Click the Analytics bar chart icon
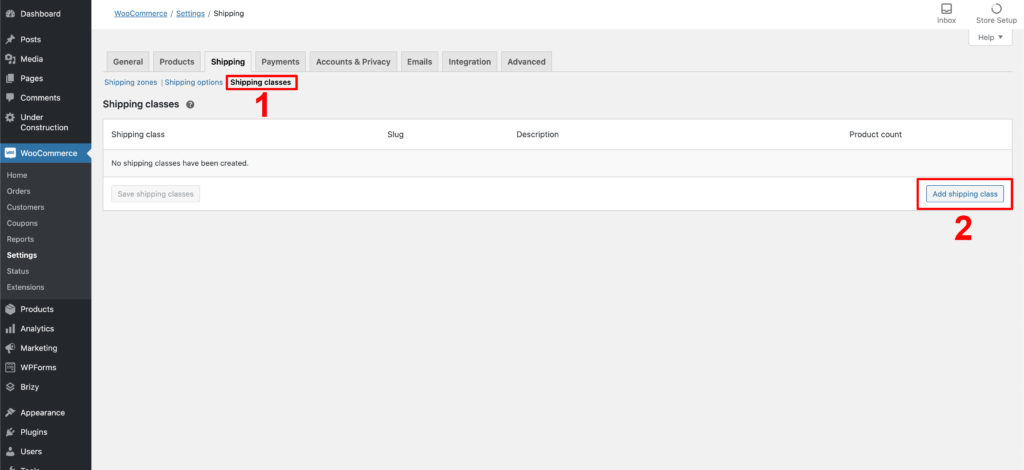 coord(10,329)
